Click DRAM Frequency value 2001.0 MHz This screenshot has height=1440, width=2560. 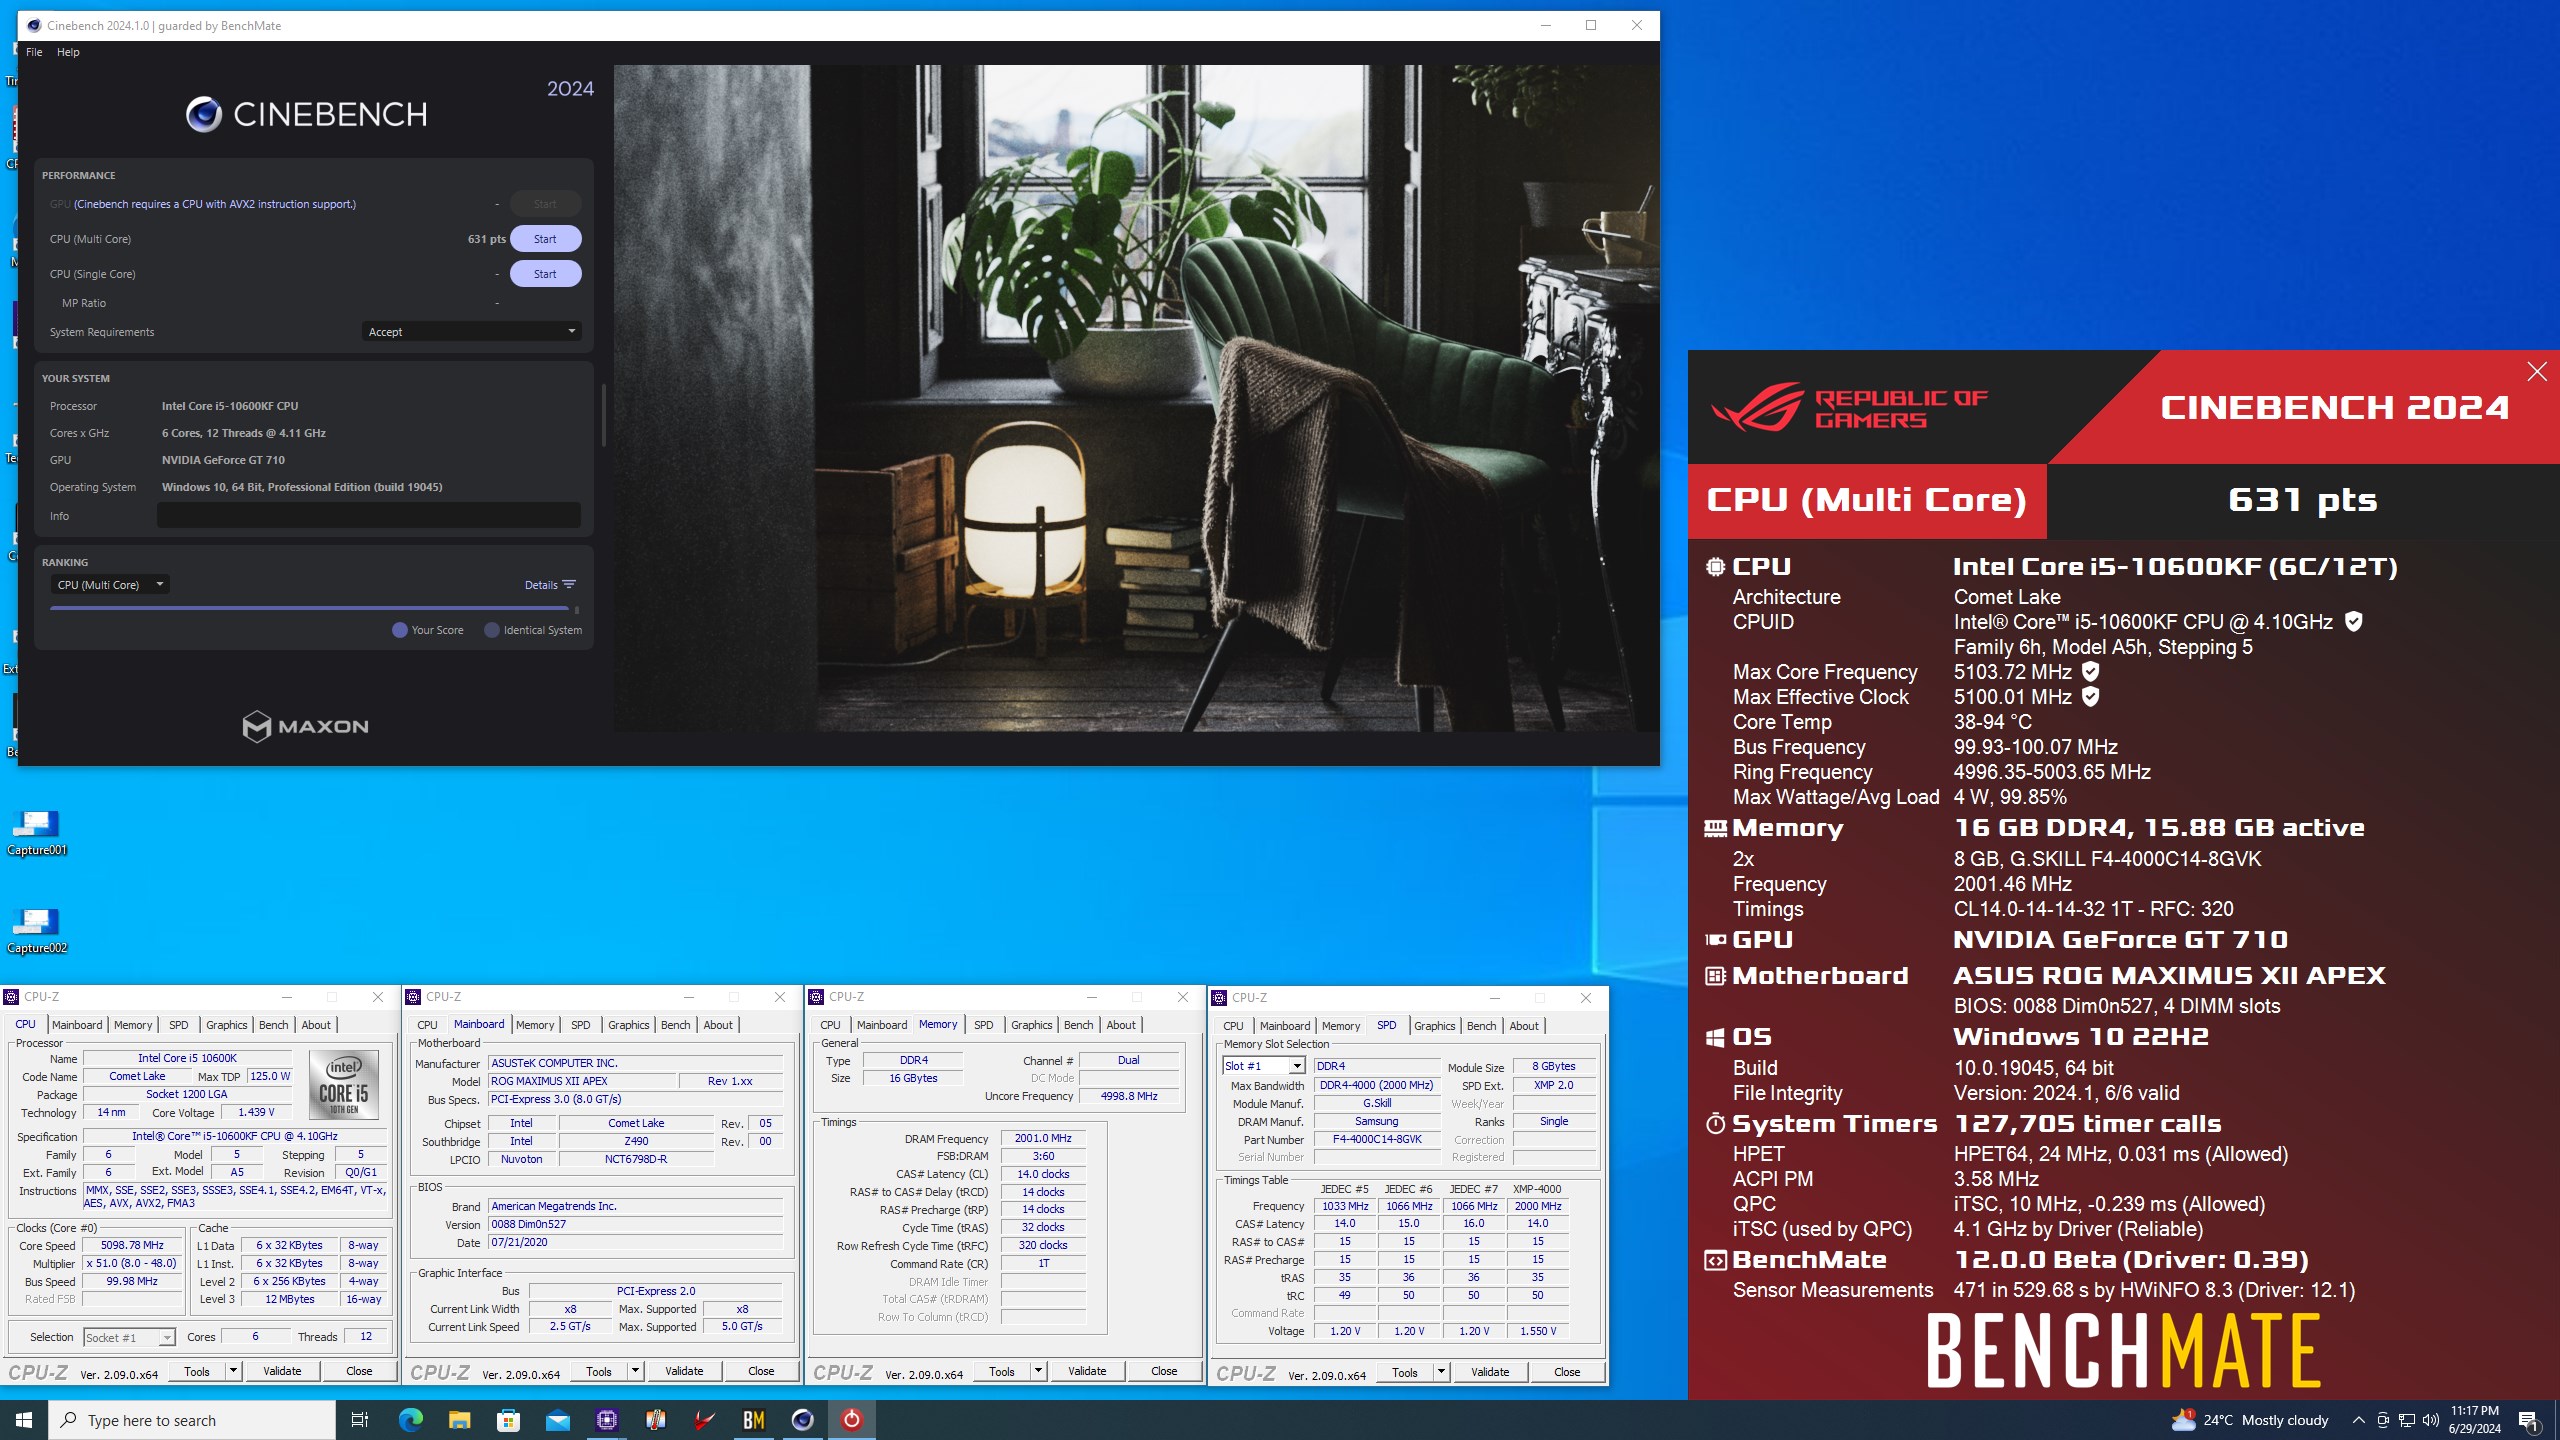[x=1043, y=1138]
